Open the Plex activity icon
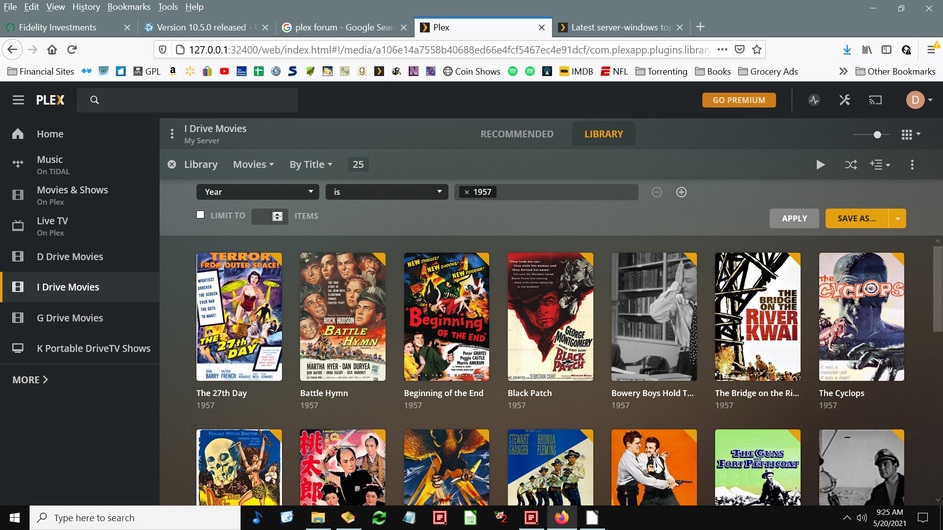This screenshot has height=530, width=943. (x=814, y=100)
